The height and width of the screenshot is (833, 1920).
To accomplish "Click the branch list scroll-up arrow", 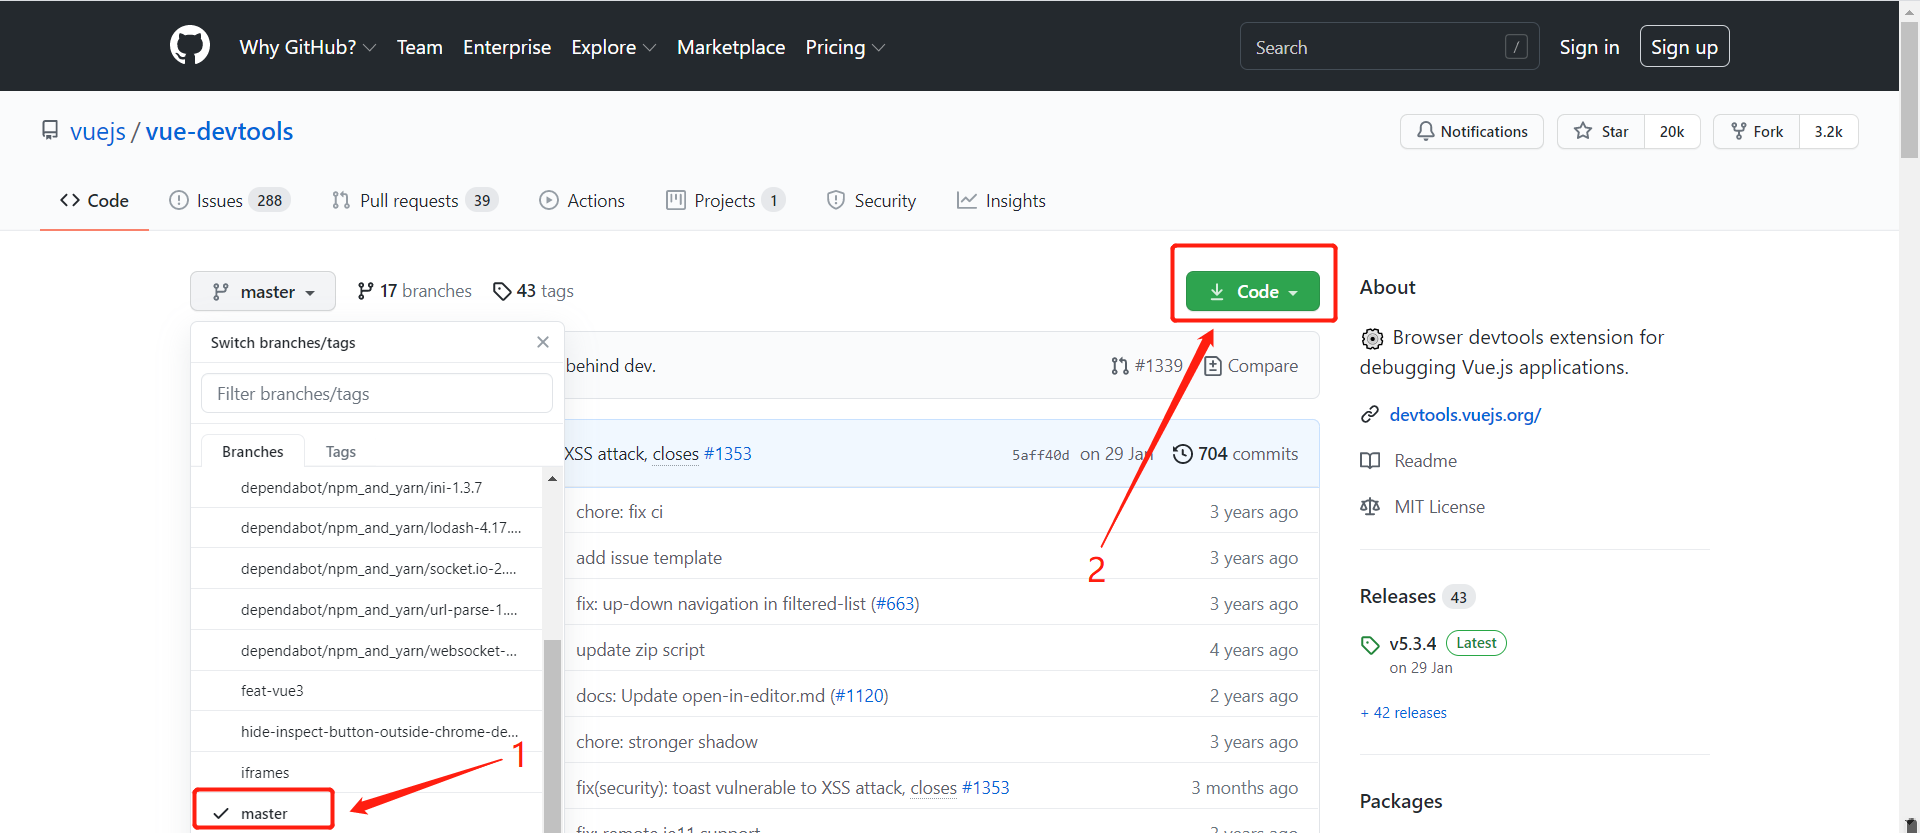I will pyautogui.click(x=552, y=479).
